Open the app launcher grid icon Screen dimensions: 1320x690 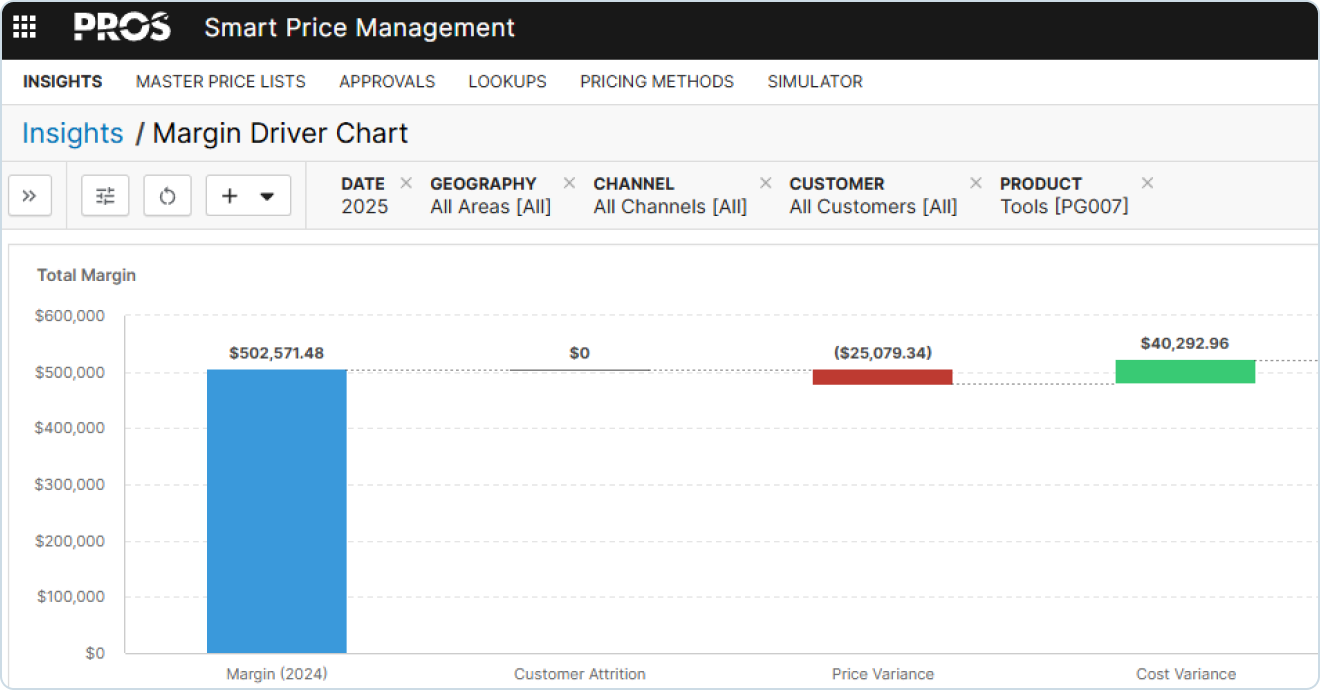coord(24,28)
